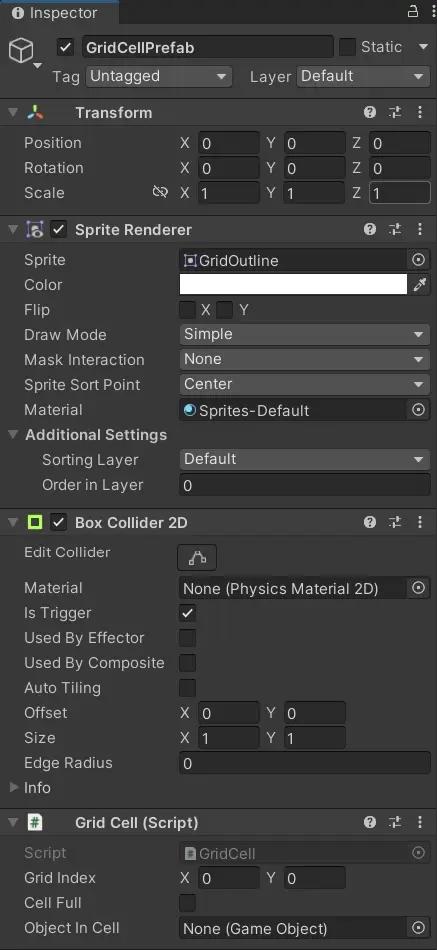Open Sprite Renderer preset selector icon
Screen dimensions: 437x950
click(395, 229)
